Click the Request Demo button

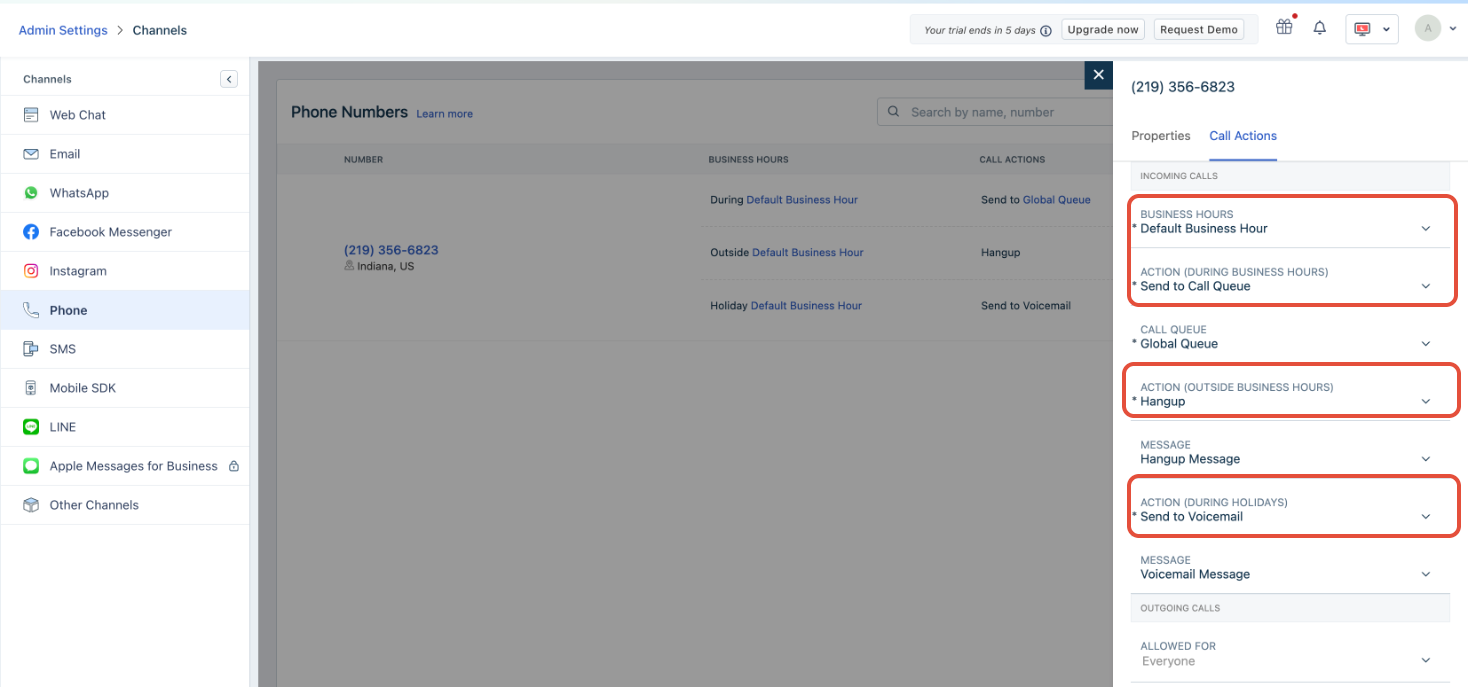tap(1199, 30)
